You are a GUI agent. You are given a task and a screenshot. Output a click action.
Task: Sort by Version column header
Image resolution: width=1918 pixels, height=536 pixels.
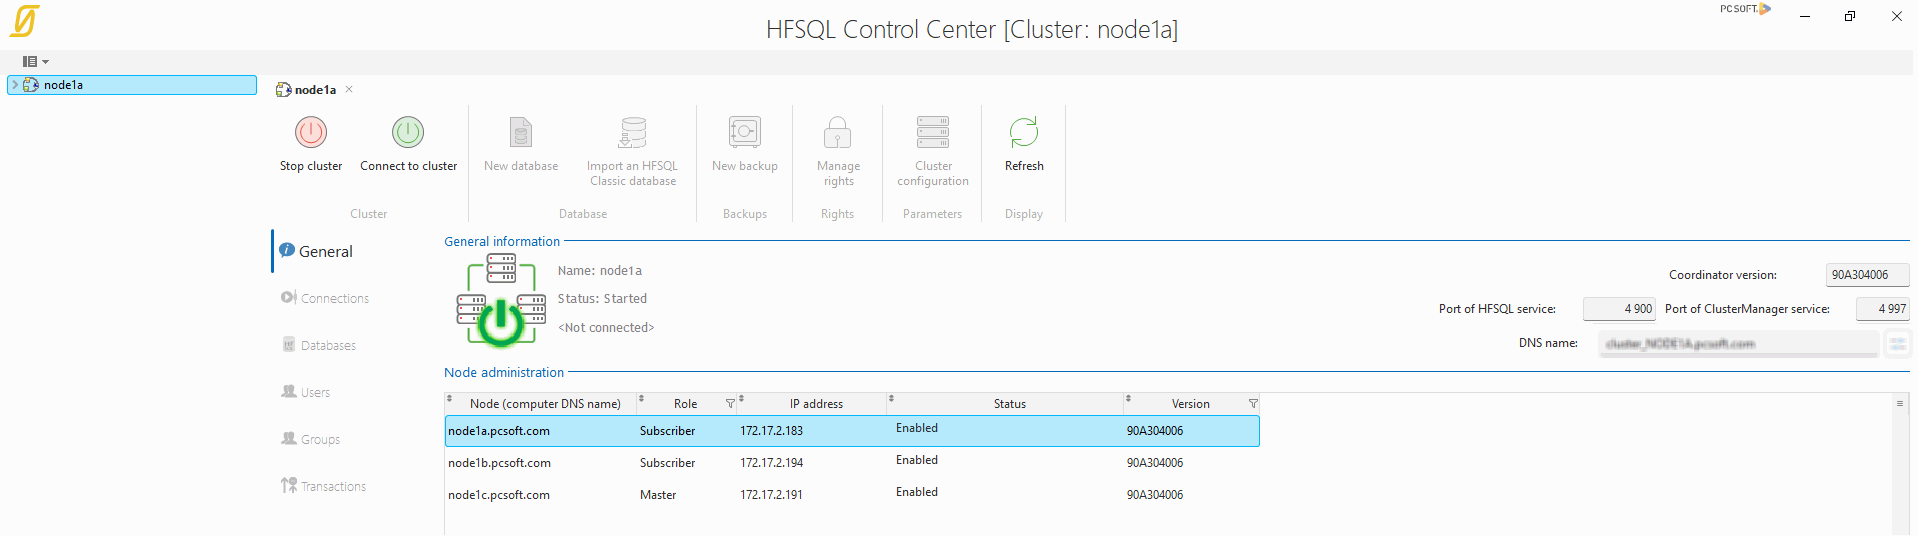click(x=1190, y=404)
